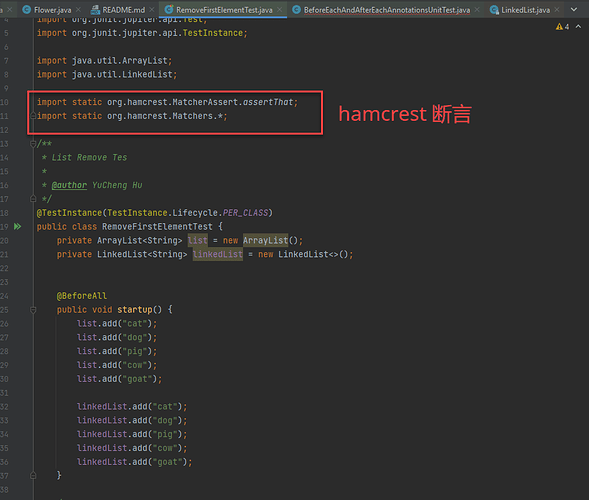Click the highlighted ArrayList constructor call
Viewport: 589px width, 500px height.
click(x=265, y=240)
